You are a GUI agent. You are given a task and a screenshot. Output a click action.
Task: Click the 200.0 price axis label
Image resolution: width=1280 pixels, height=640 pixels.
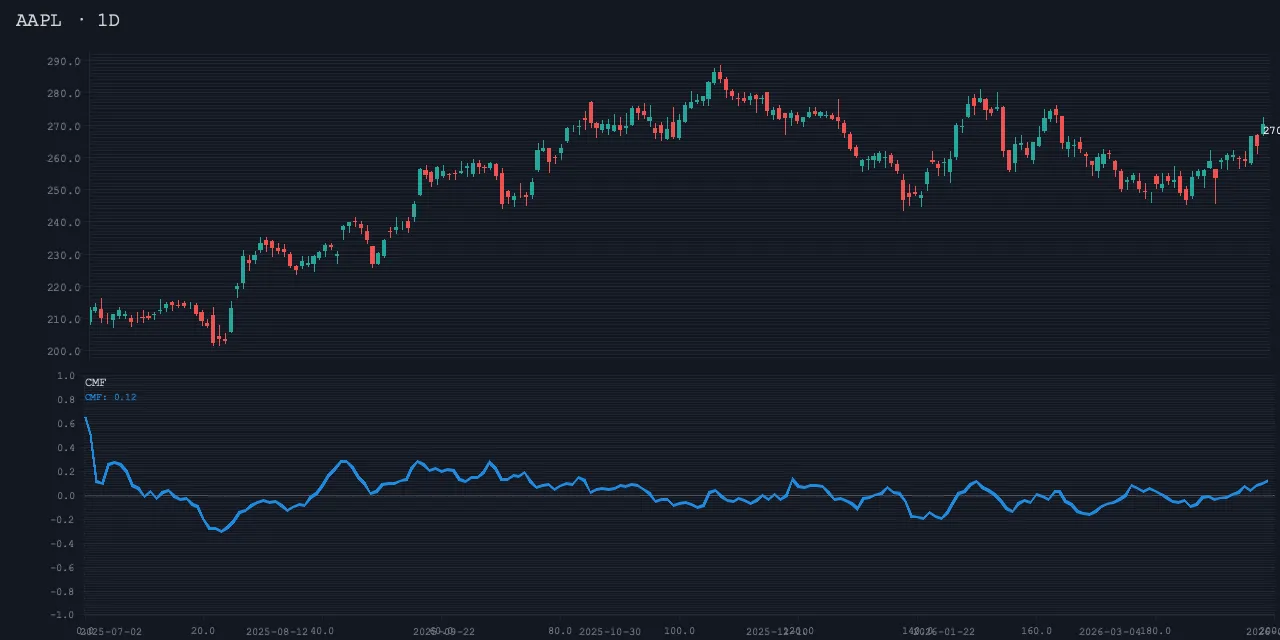(x=63, y=352)
